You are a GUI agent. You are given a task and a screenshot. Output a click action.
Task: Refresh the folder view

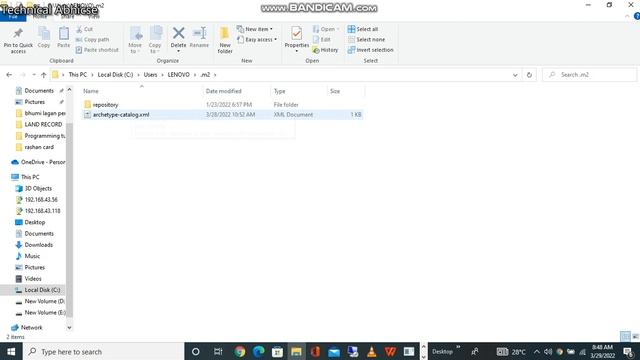[529, 75]
